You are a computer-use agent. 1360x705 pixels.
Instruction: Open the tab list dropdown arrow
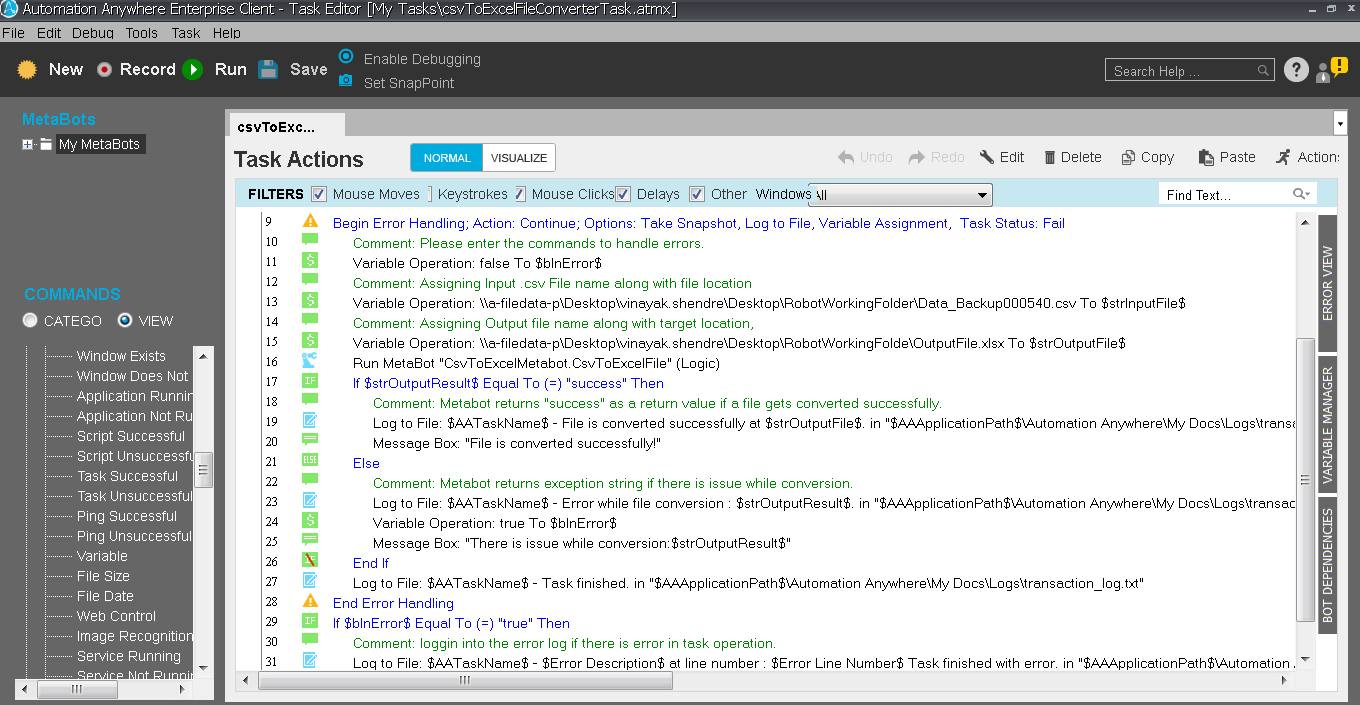pos(1340,124)
